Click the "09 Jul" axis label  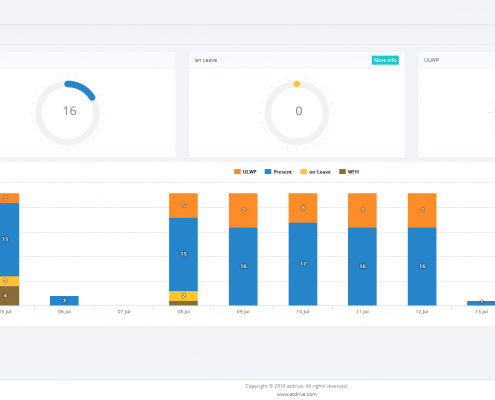[x=243, y=312]
